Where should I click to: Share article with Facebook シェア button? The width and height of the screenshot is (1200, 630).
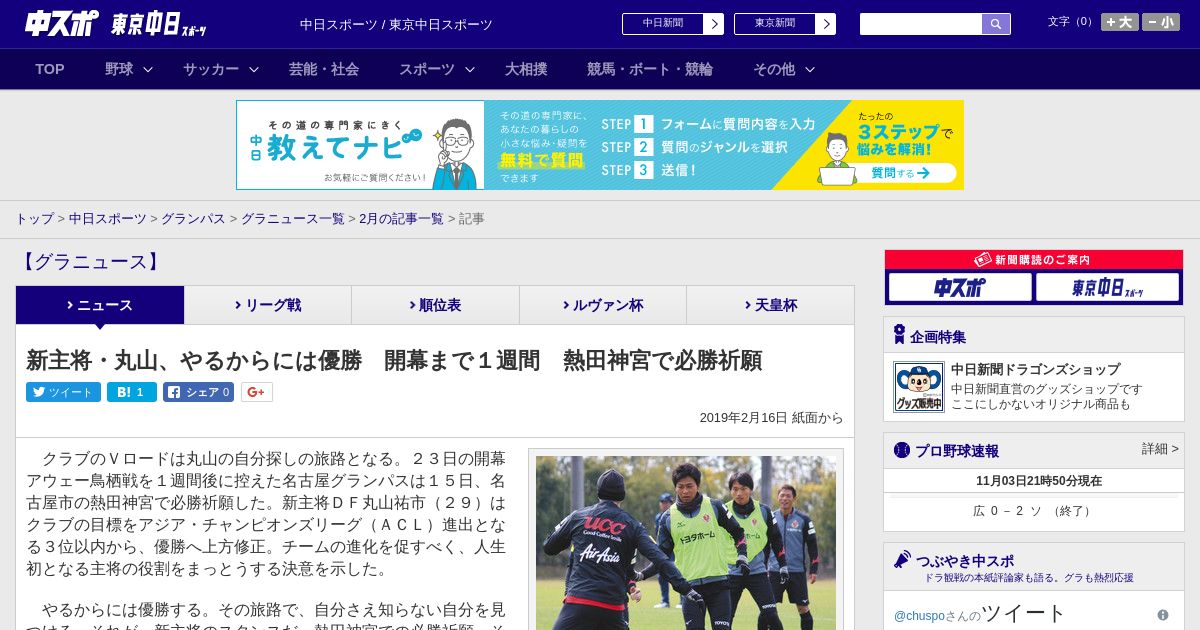click(199, 392)
